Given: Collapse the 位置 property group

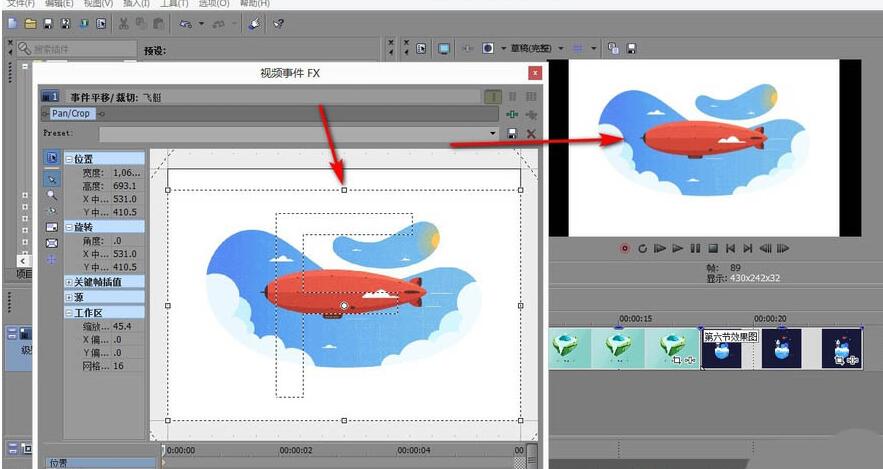Looking at the screenshot, I should tap(69, 159).
